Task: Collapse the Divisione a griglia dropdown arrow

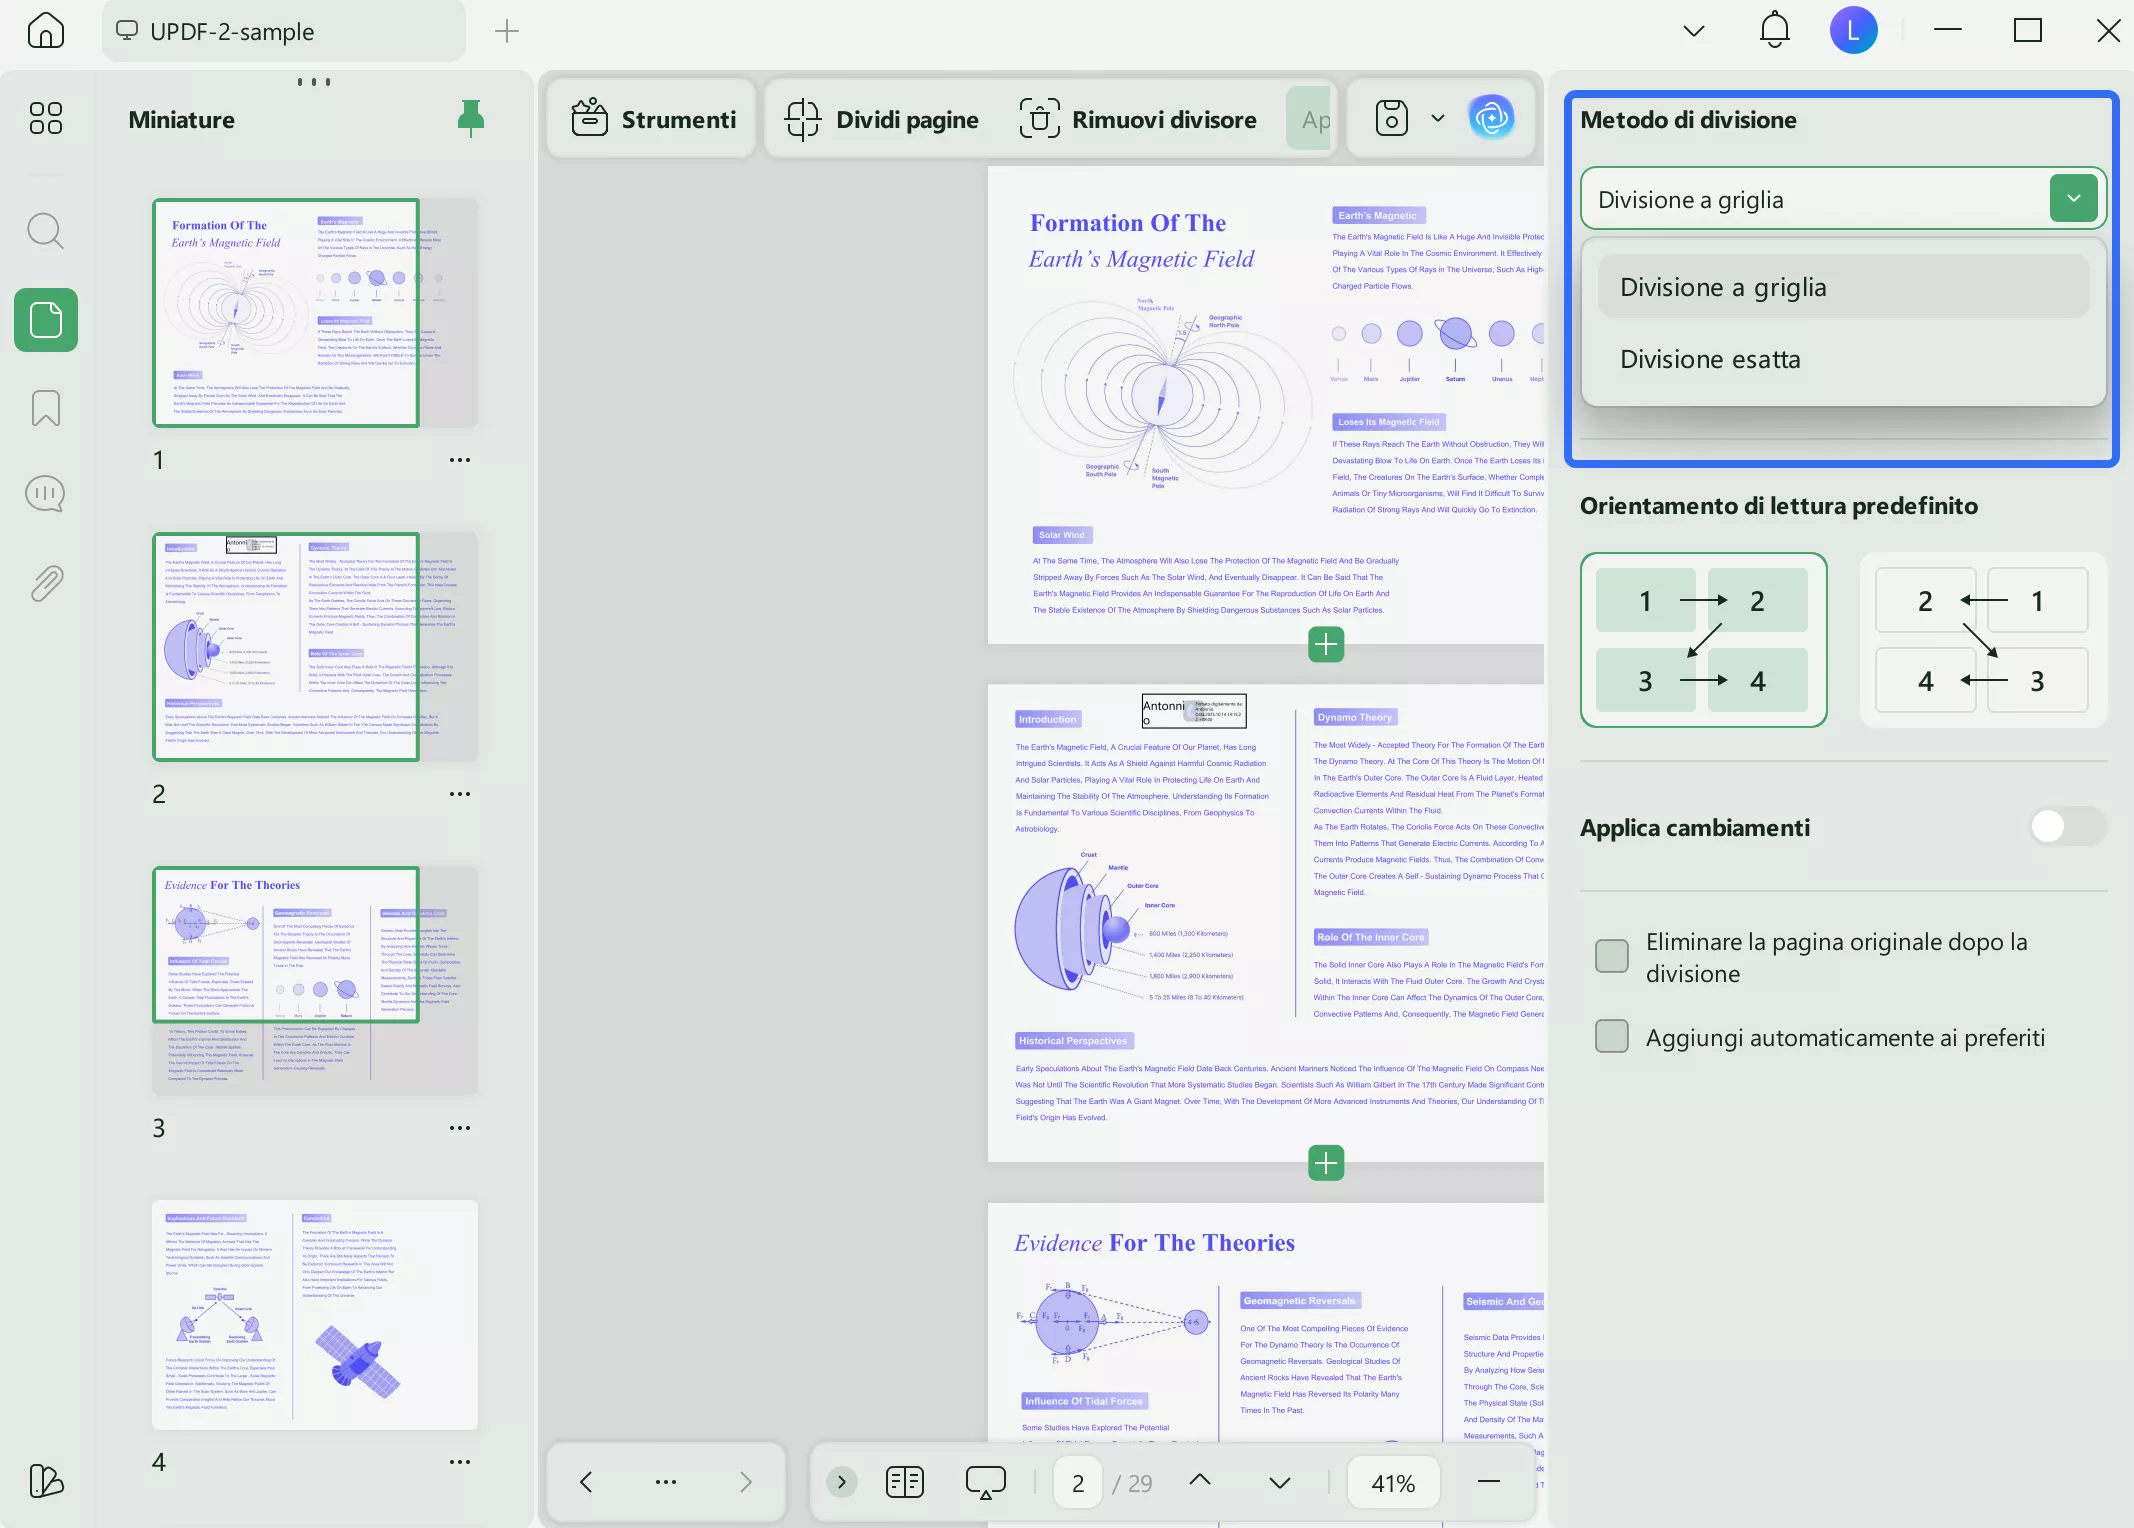Action: 2073,199
